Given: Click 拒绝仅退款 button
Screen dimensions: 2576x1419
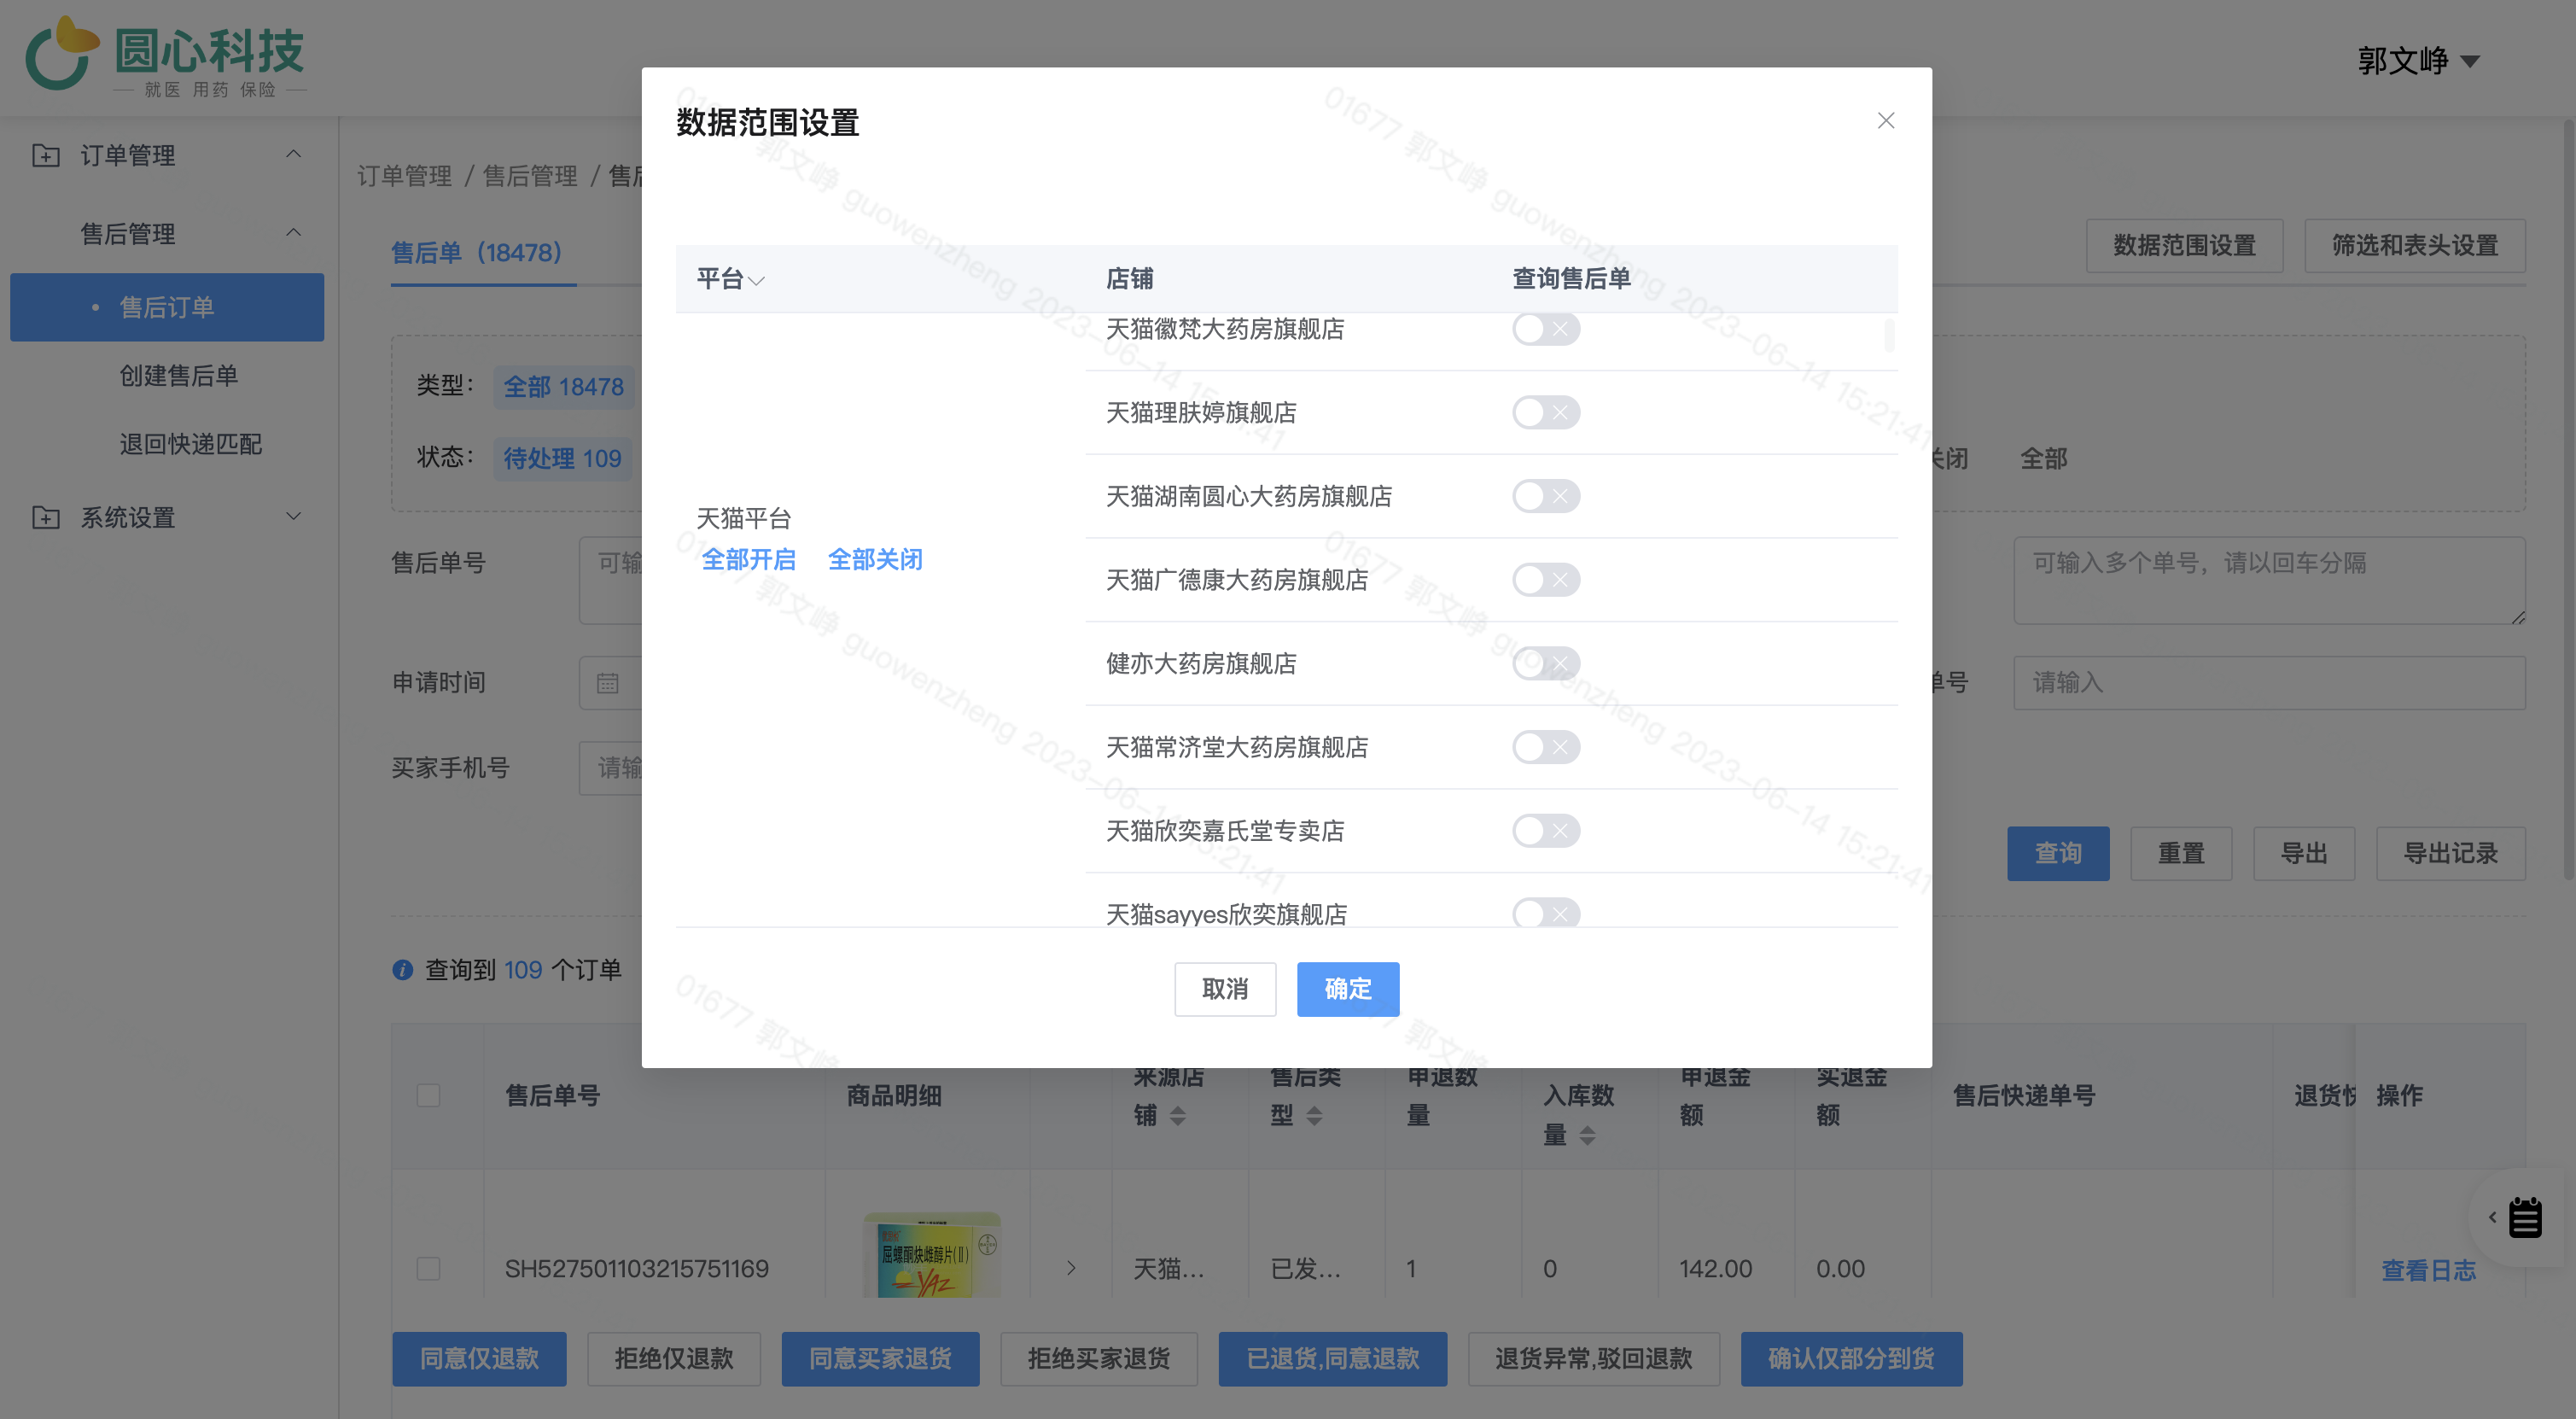Looking at the screenshot, I should tap(674, 1359).
